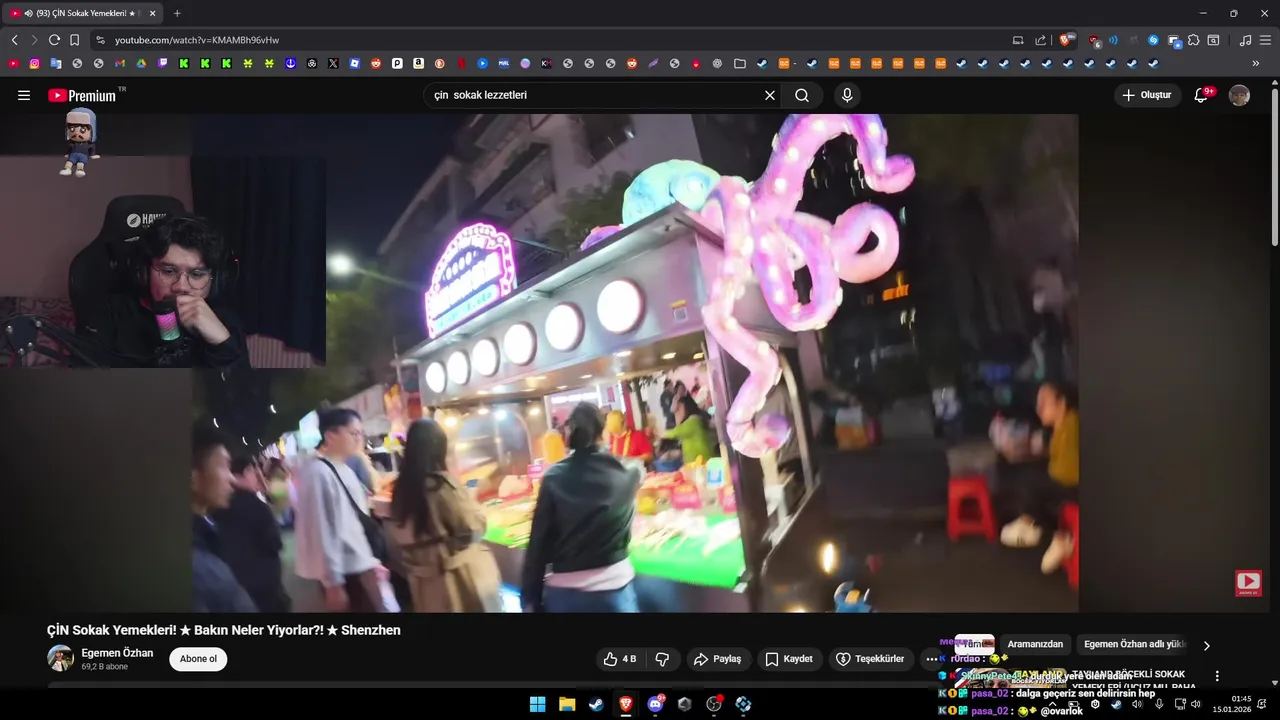Run the search with magnifier button

coord(802,95)
